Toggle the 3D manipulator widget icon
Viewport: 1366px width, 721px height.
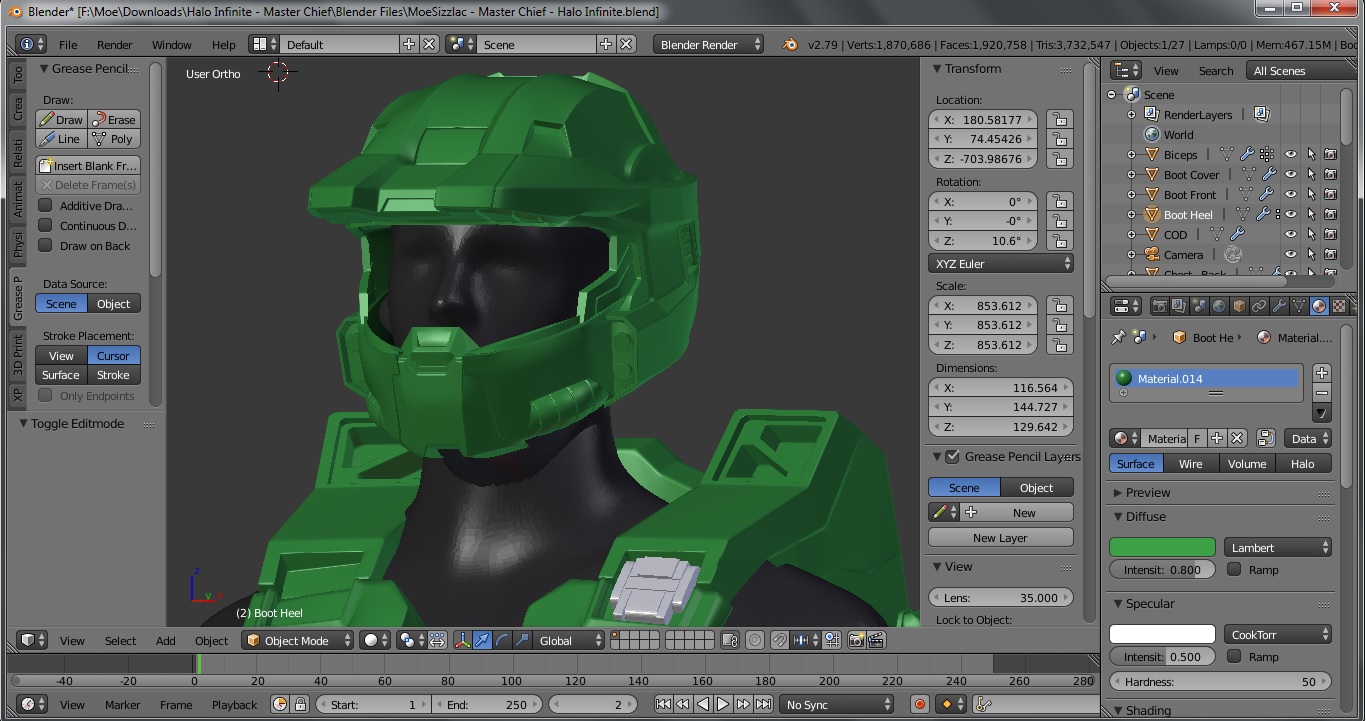[x=464, y=640]
